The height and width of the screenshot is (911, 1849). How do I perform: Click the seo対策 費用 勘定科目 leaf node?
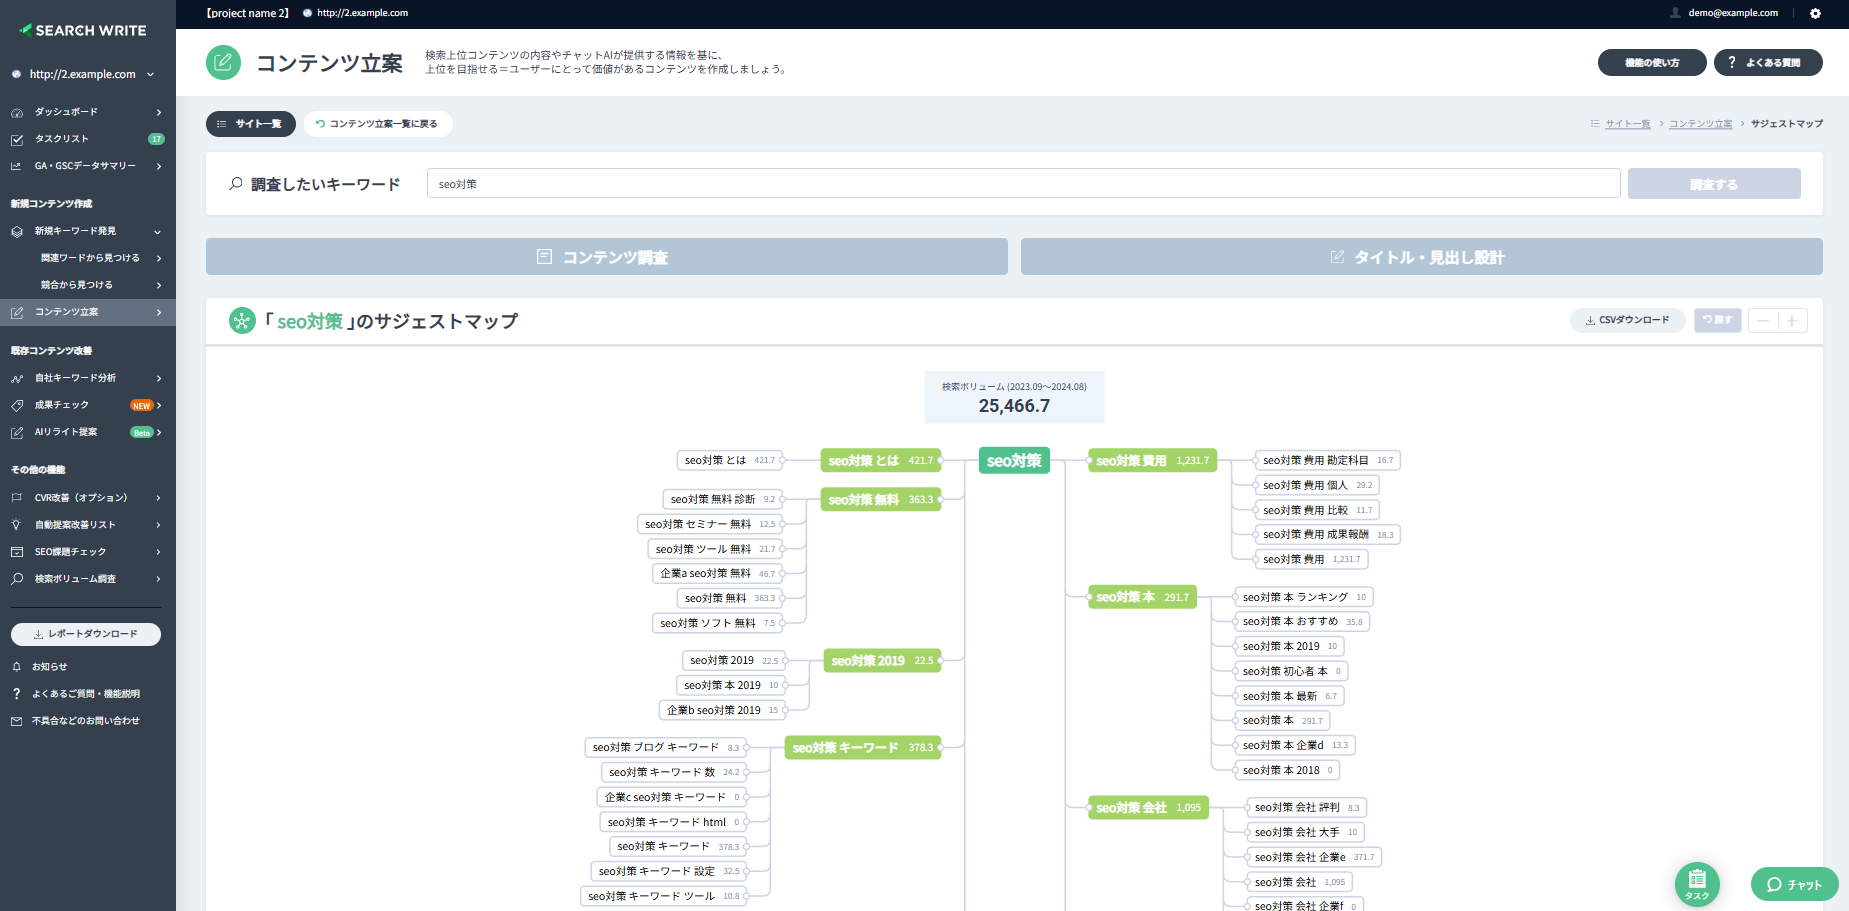click(1327, 460)
